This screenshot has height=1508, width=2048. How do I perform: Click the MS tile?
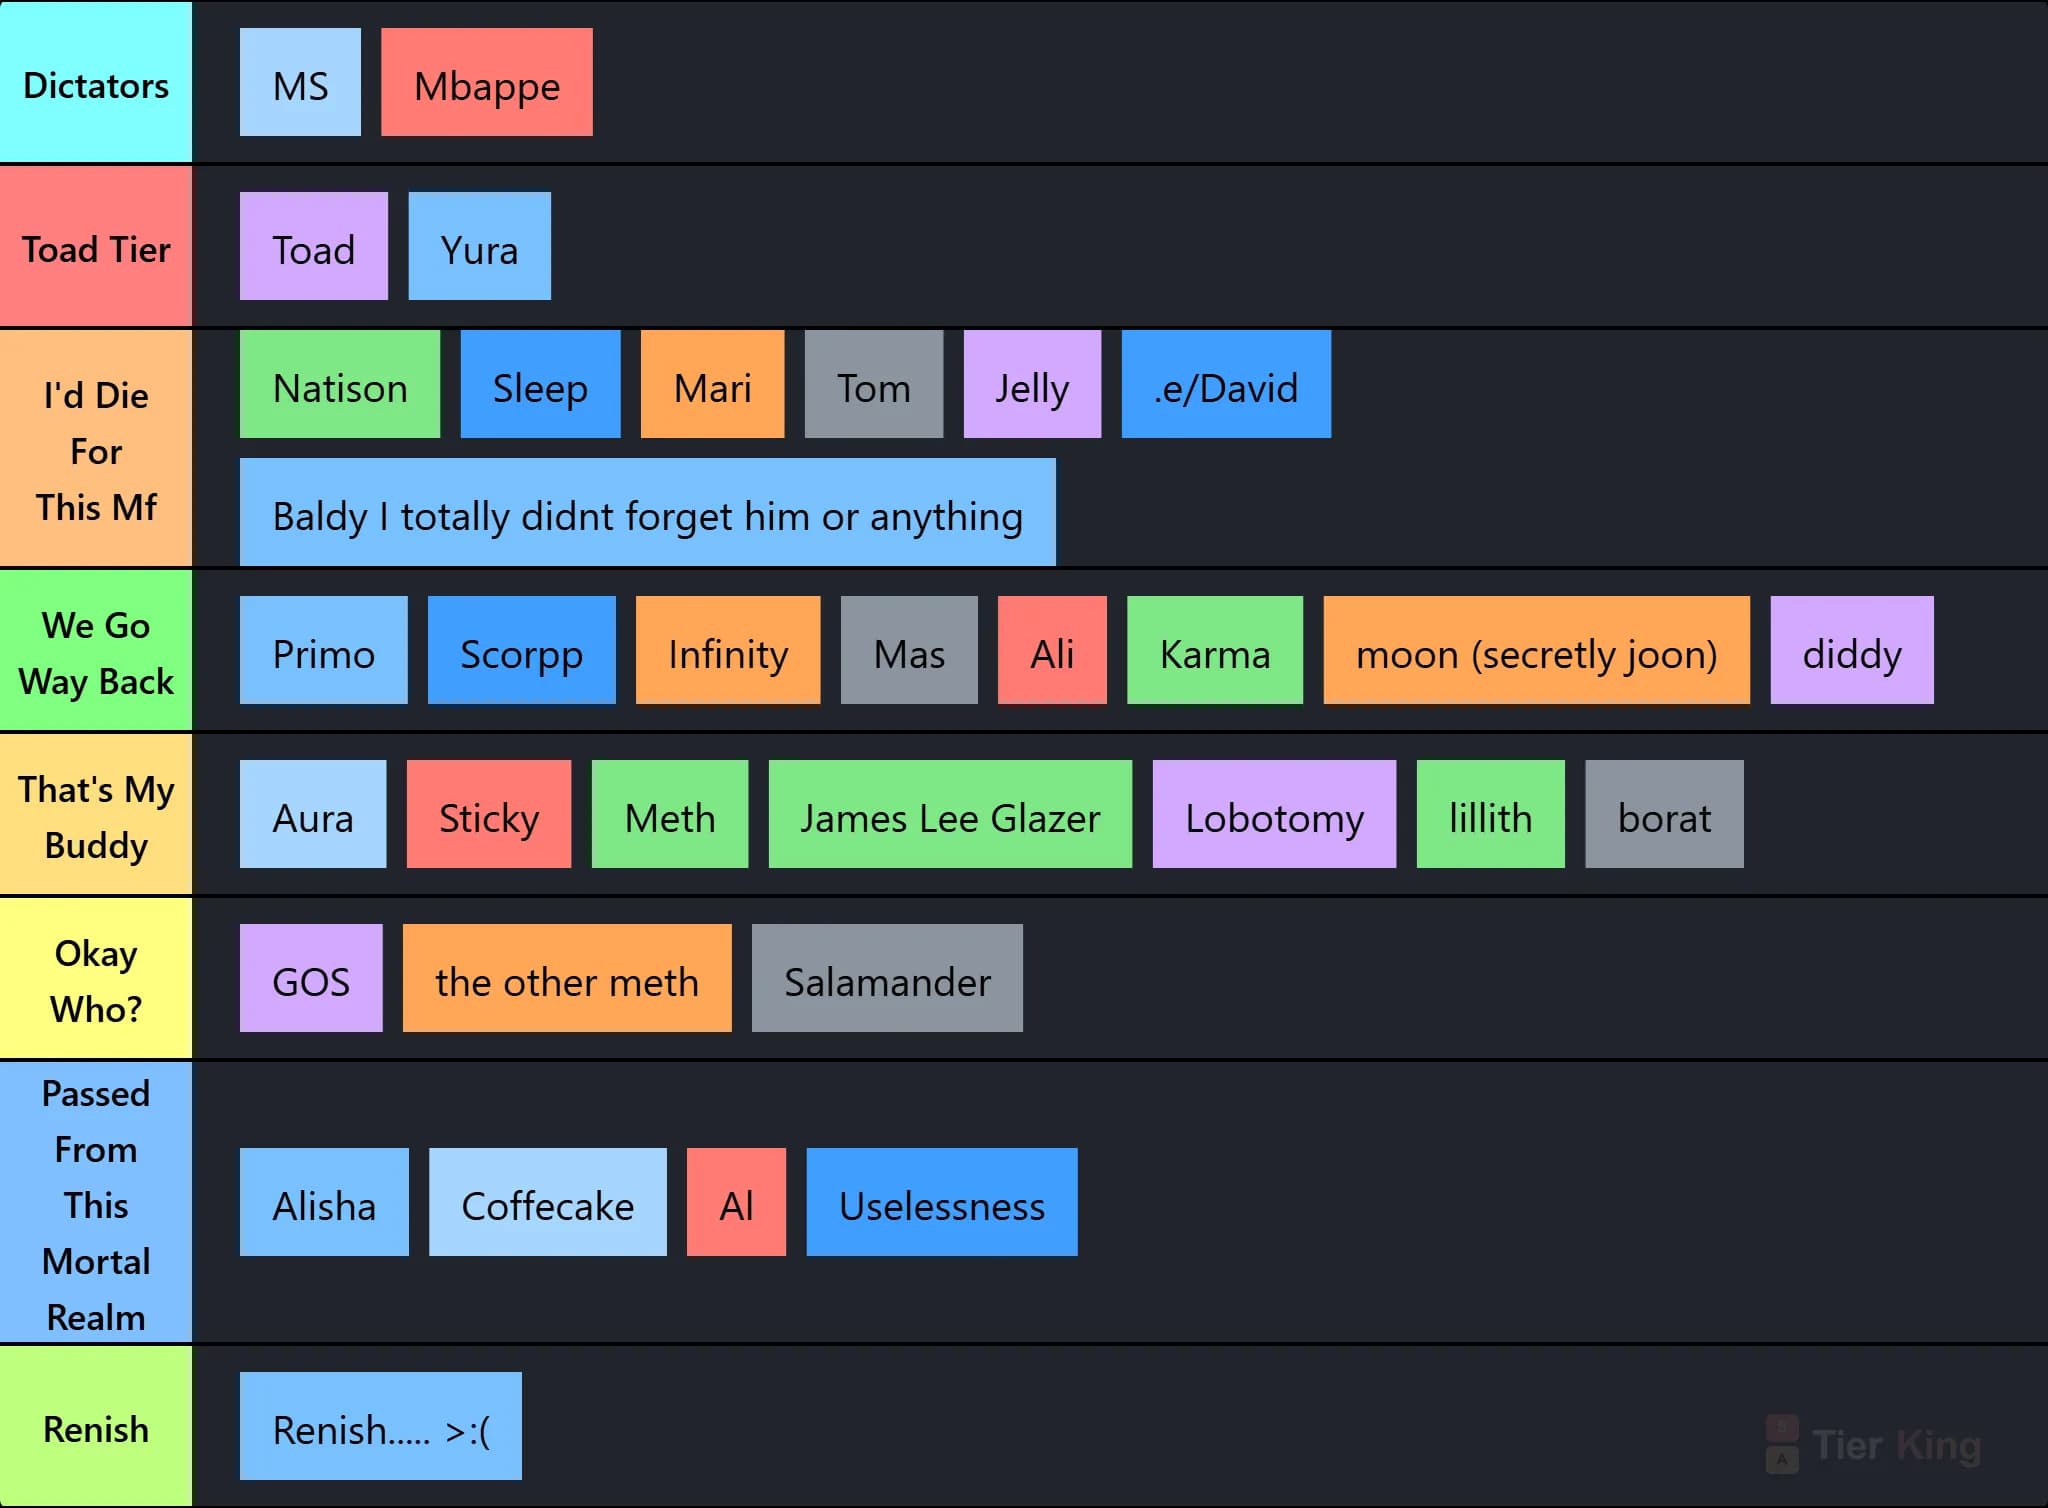pyautogui.click(x=300, y=82)
